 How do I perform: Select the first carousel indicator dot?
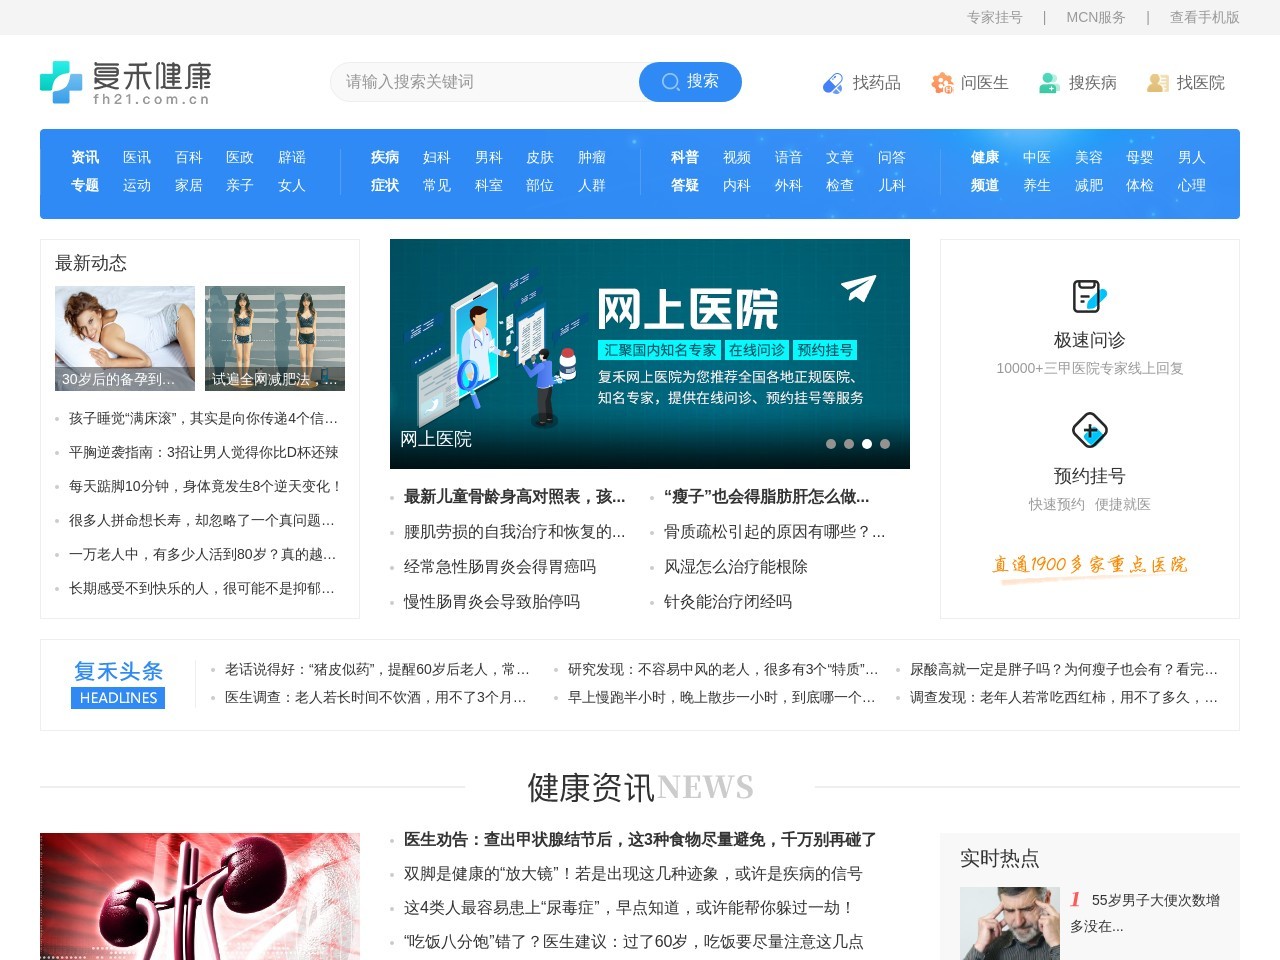pyautogui.click(x=832, y=442)
